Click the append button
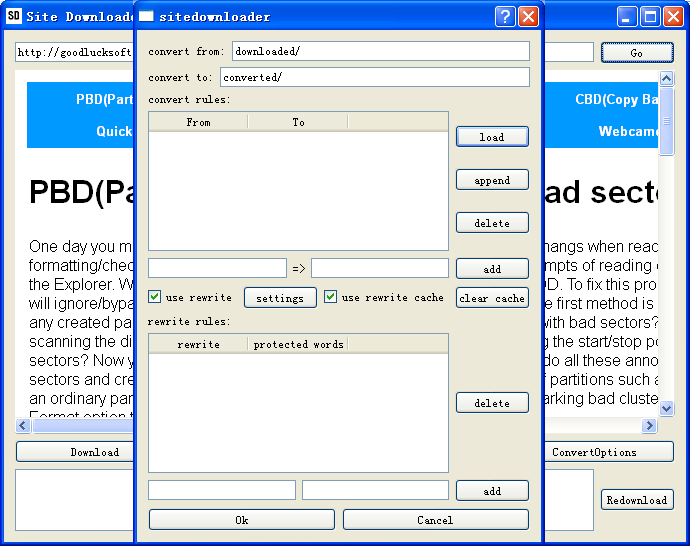690x546 pixels. click(x=492, y=180)
